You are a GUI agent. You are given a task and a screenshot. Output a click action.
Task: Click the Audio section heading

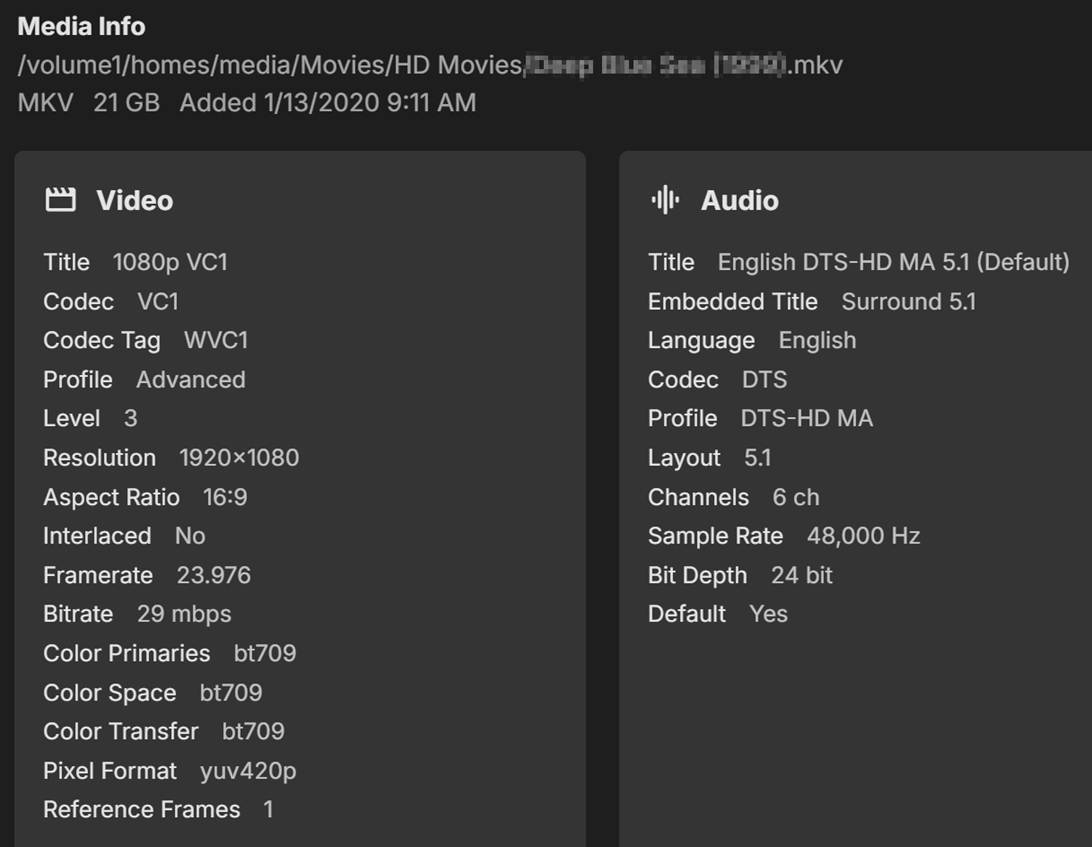pos(739,201)
